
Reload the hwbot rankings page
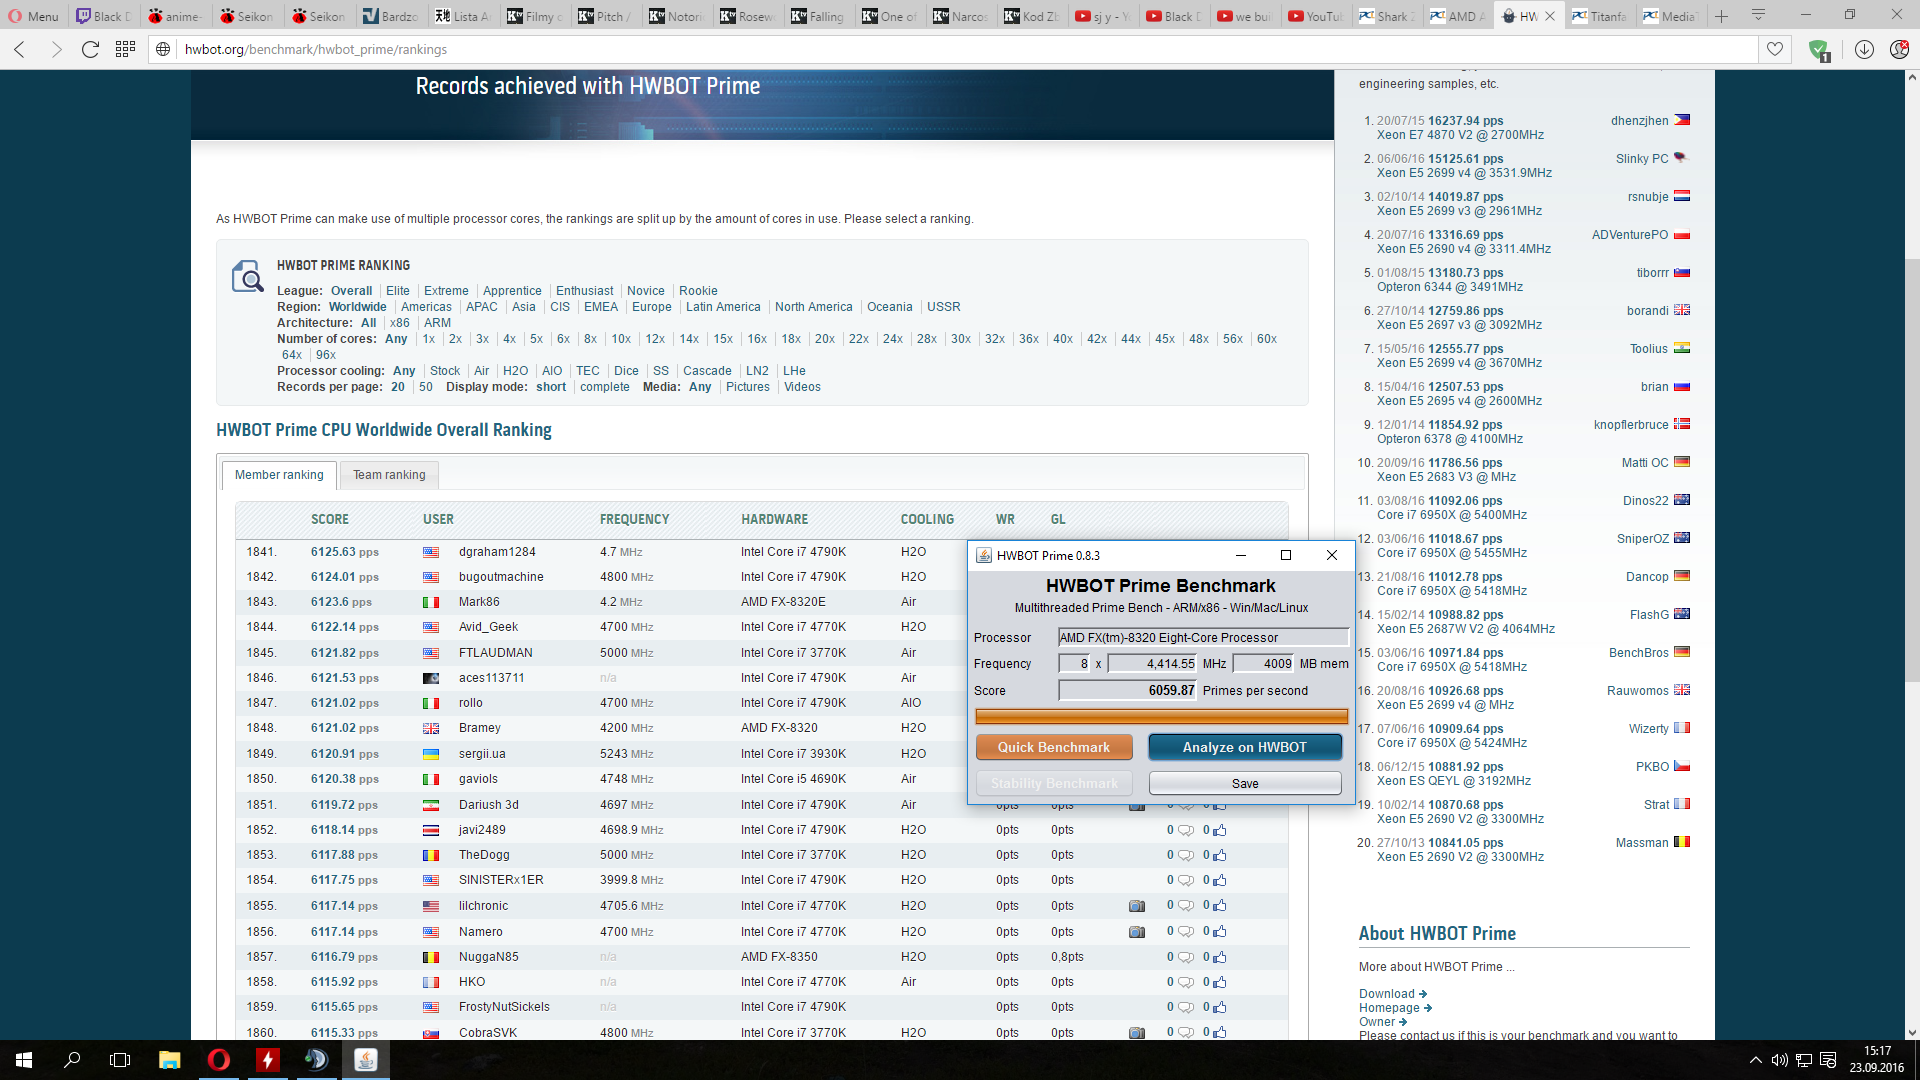pyautogui.click(x=90, y=49)
